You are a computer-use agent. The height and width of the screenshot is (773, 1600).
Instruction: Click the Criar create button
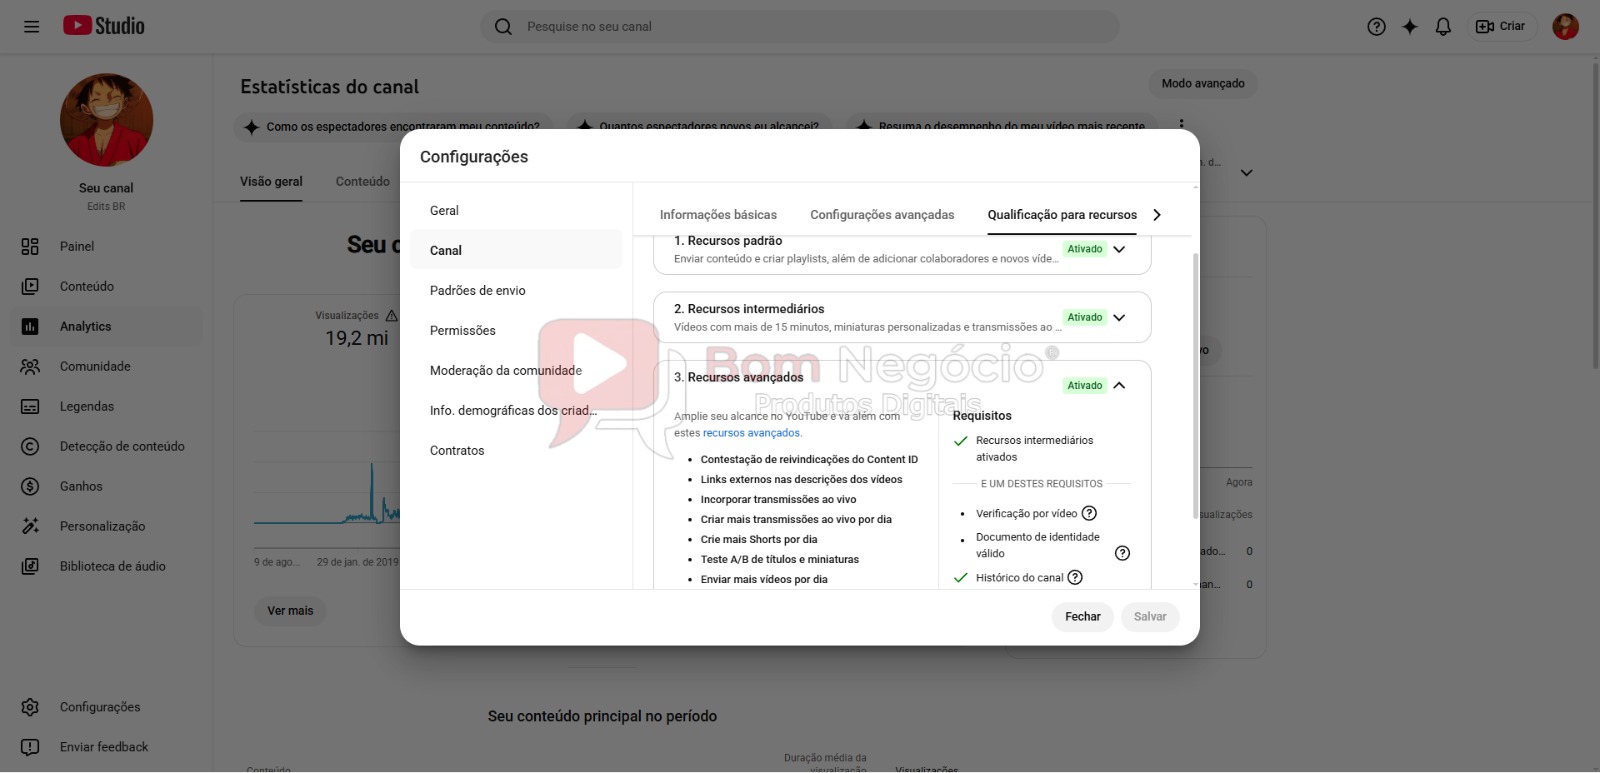click(1501, 26)
